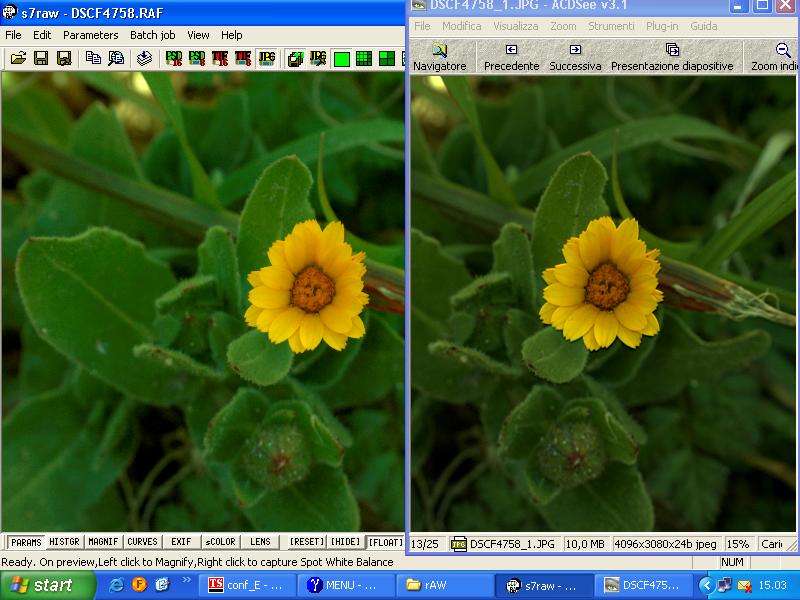This screenshot has height=600, width=800.
Task: Go to Precedente image
Action: click(x=511, y=57)
